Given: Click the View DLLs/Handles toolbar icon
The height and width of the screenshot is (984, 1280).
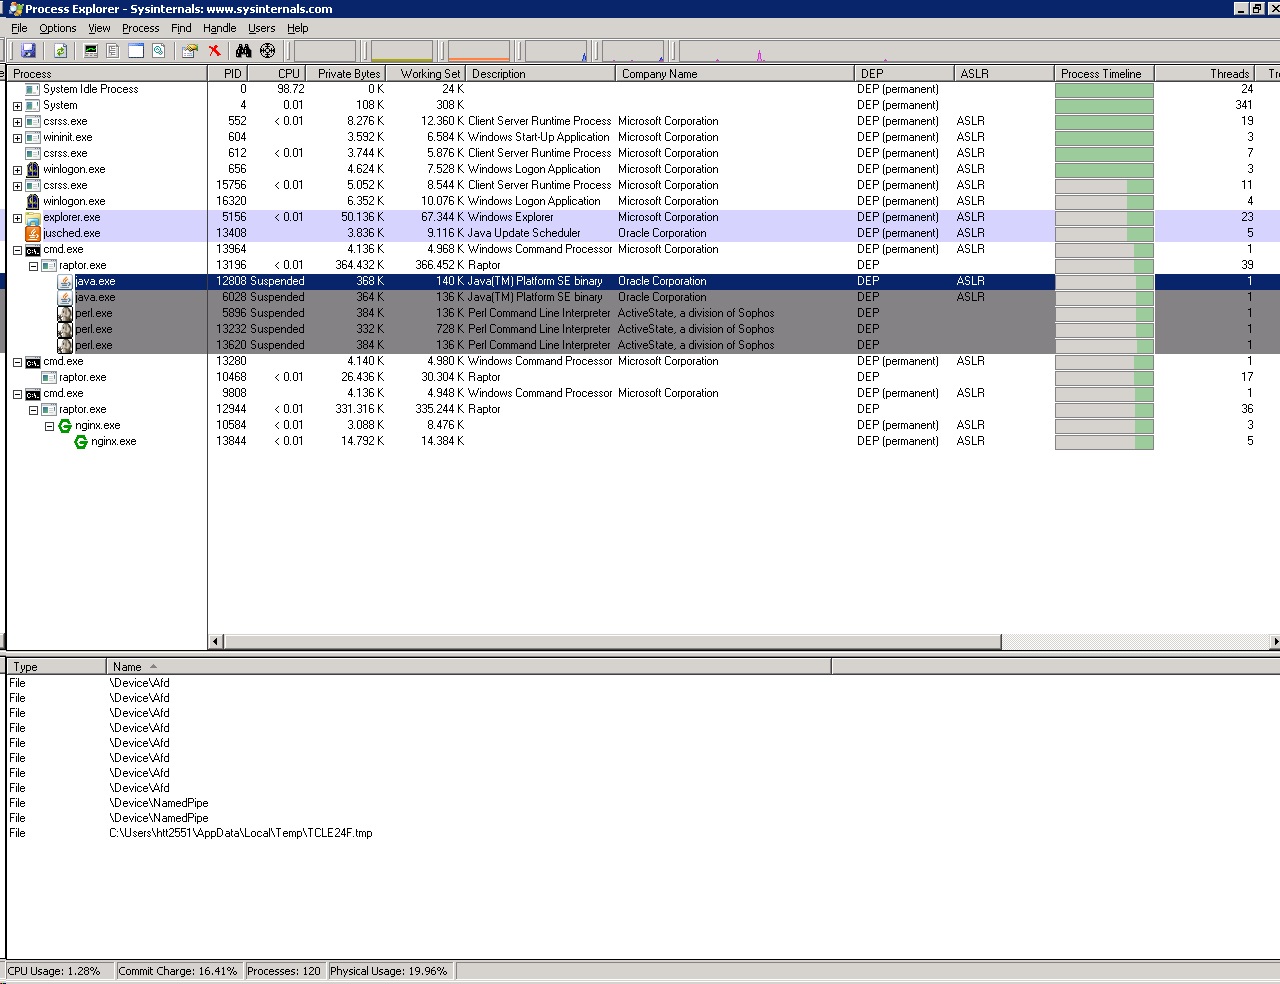Looking at the screenshot, I should point(158,50).
